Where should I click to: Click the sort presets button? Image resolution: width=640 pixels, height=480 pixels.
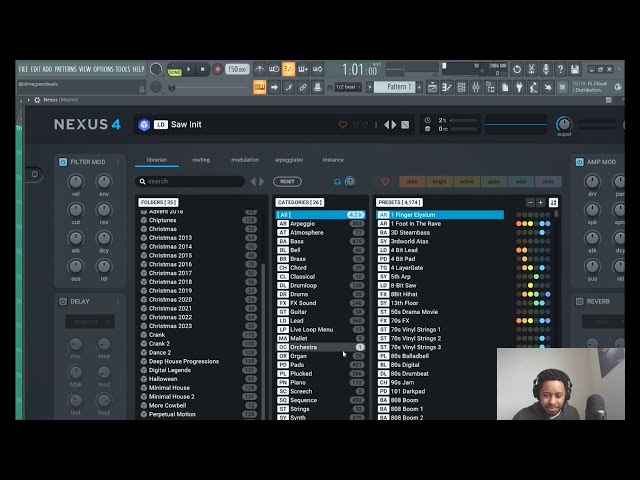tap(553, 202)
